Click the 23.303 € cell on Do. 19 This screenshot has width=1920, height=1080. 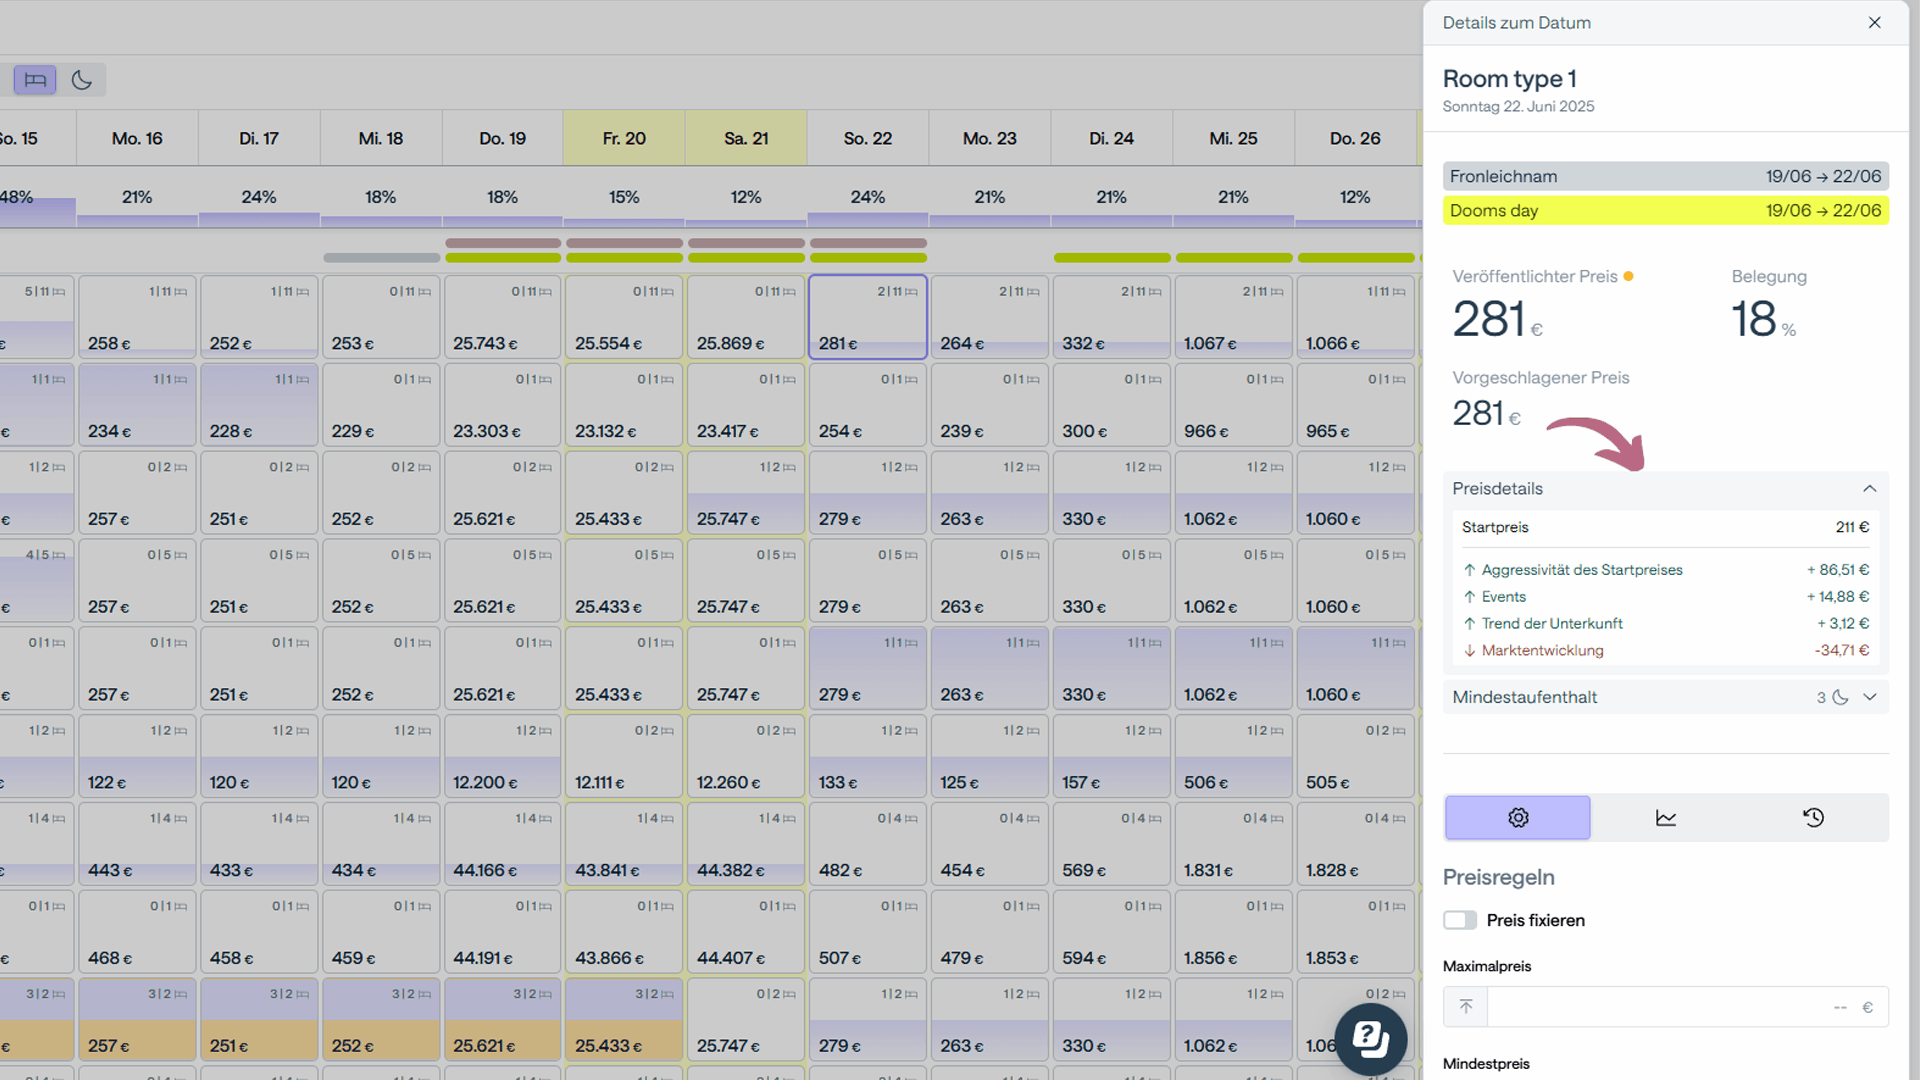(502, 405)
